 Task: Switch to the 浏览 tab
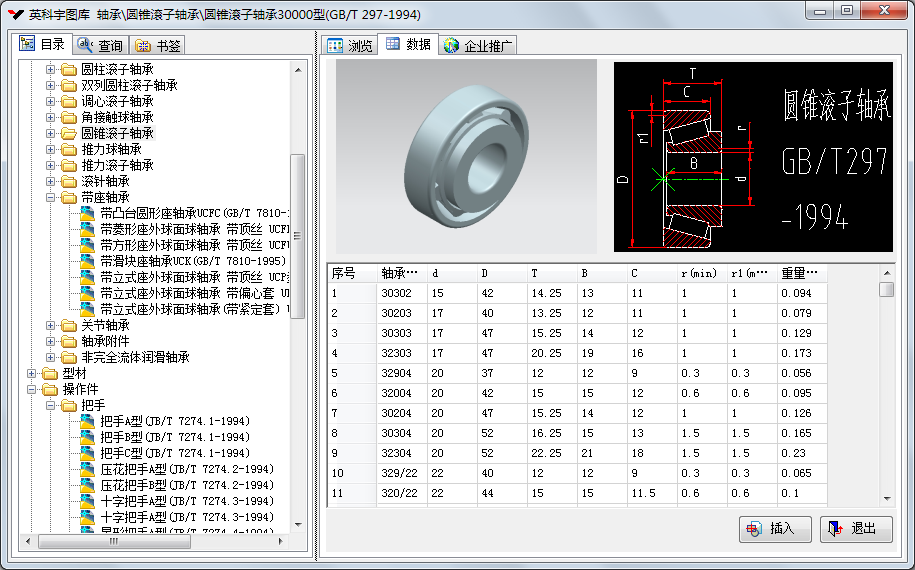click(x=350, y=46)
